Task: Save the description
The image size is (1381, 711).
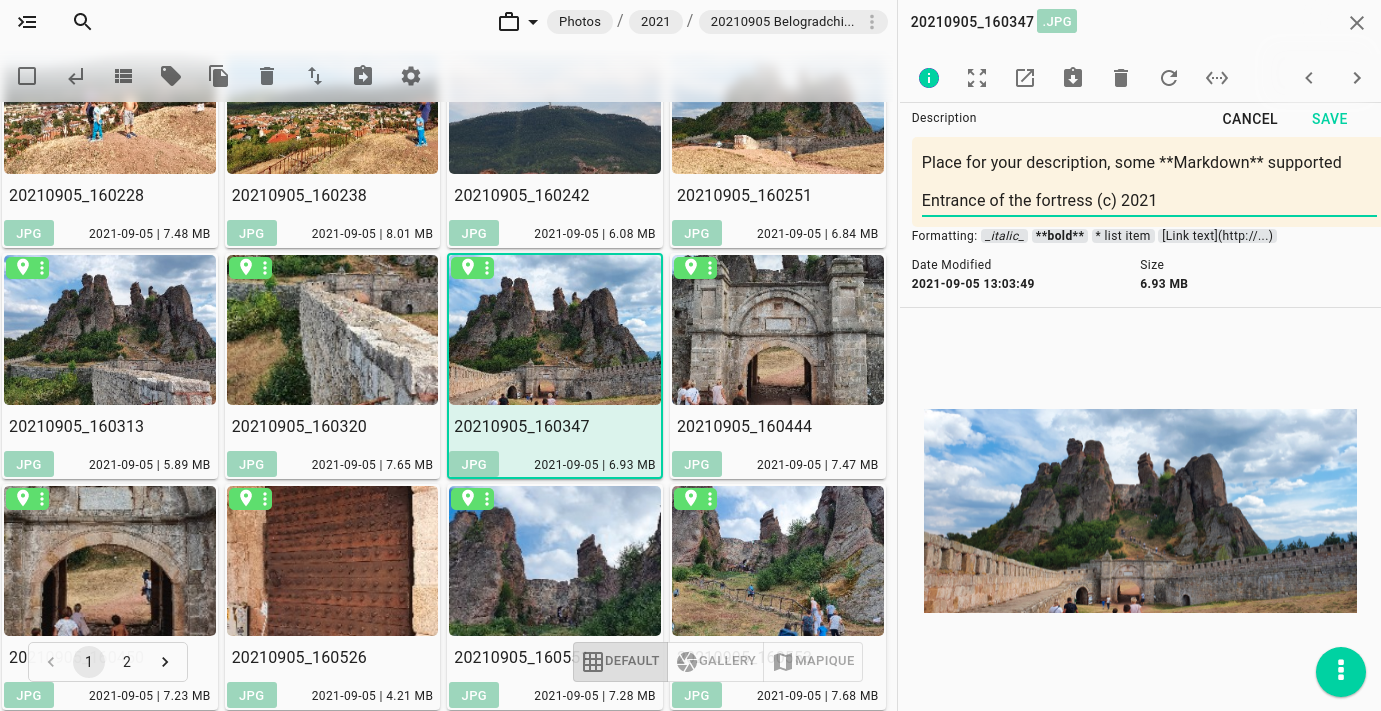Action: pos(1329,119)
